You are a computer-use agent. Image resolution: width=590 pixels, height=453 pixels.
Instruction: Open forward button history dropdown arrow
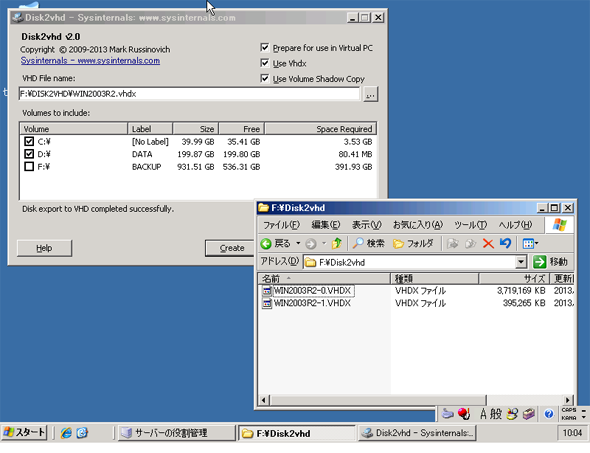pos(324,243)
